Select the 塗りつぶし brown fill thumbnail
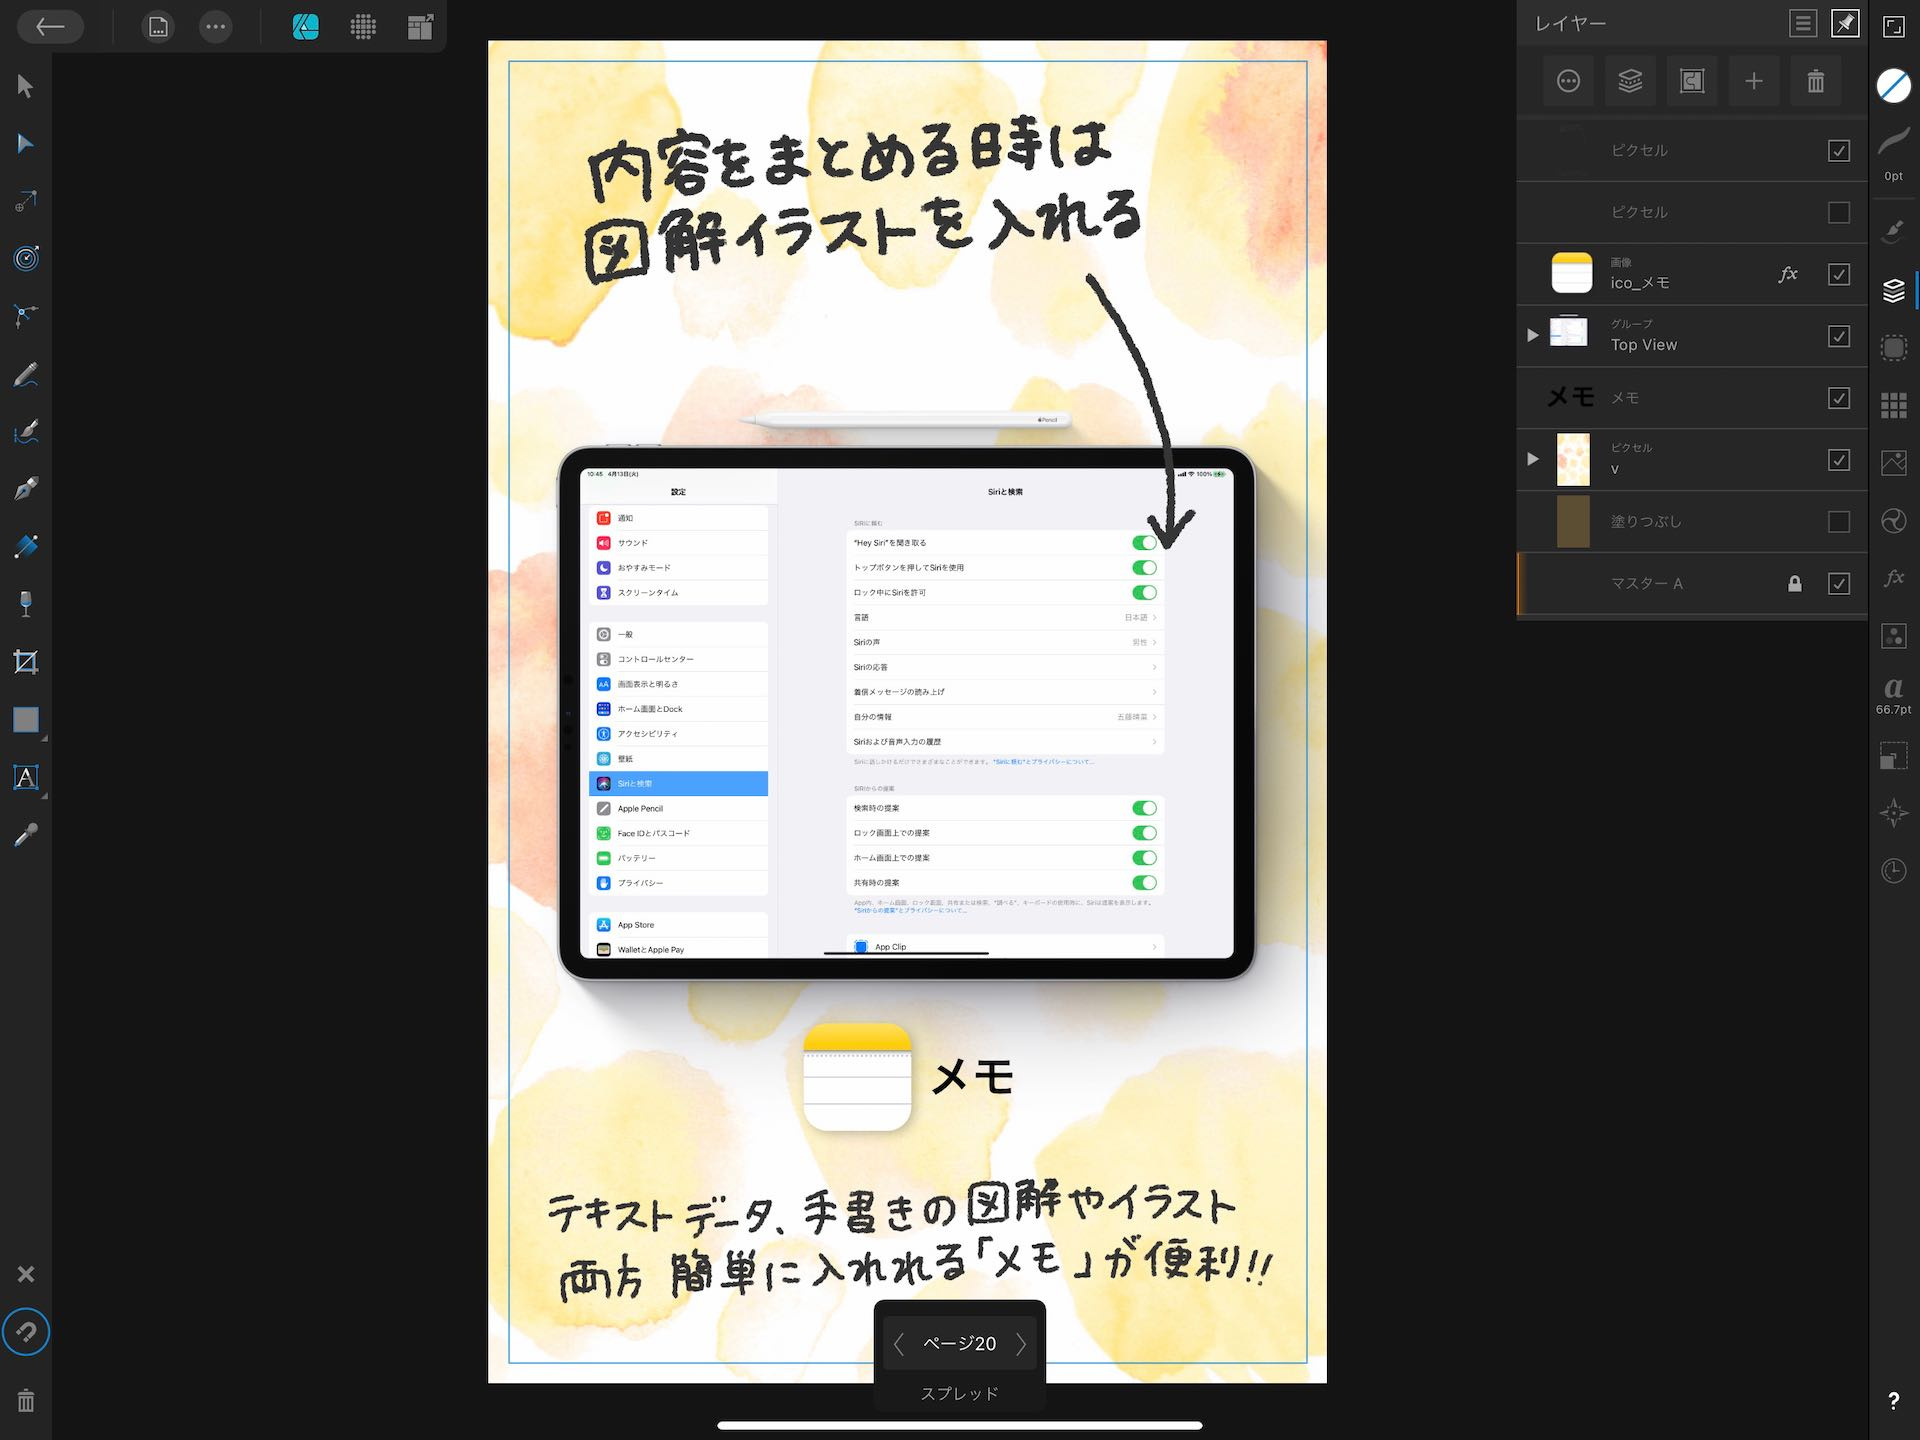The height and width of the screenshot is (1440, 1920). 1573,522
